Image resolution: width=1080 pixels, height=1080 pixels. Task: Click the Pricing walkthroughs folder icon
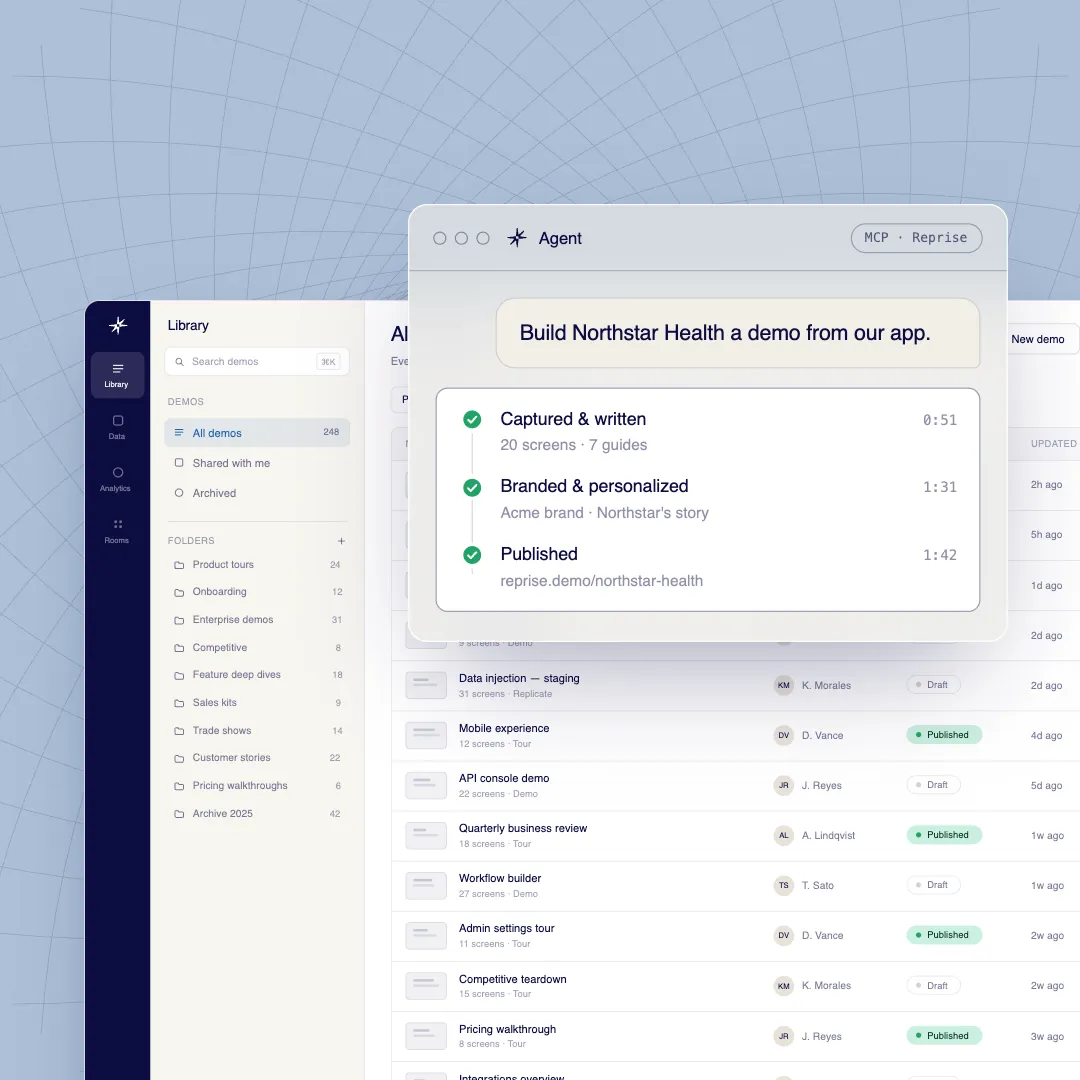pyautogui.click(x=179, y=786)
